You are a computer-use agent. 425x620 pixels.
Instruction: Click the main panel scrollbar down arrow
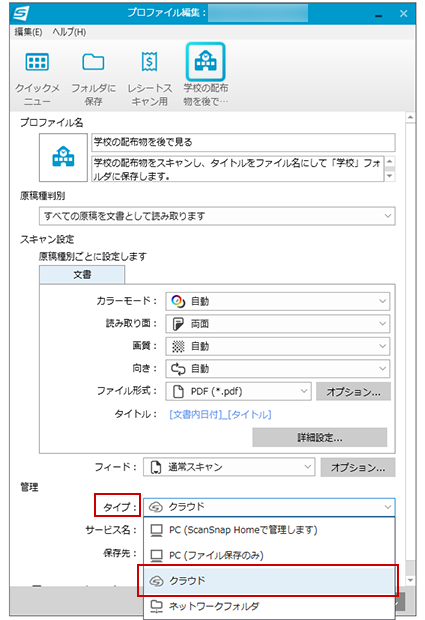tap(410, 580)
